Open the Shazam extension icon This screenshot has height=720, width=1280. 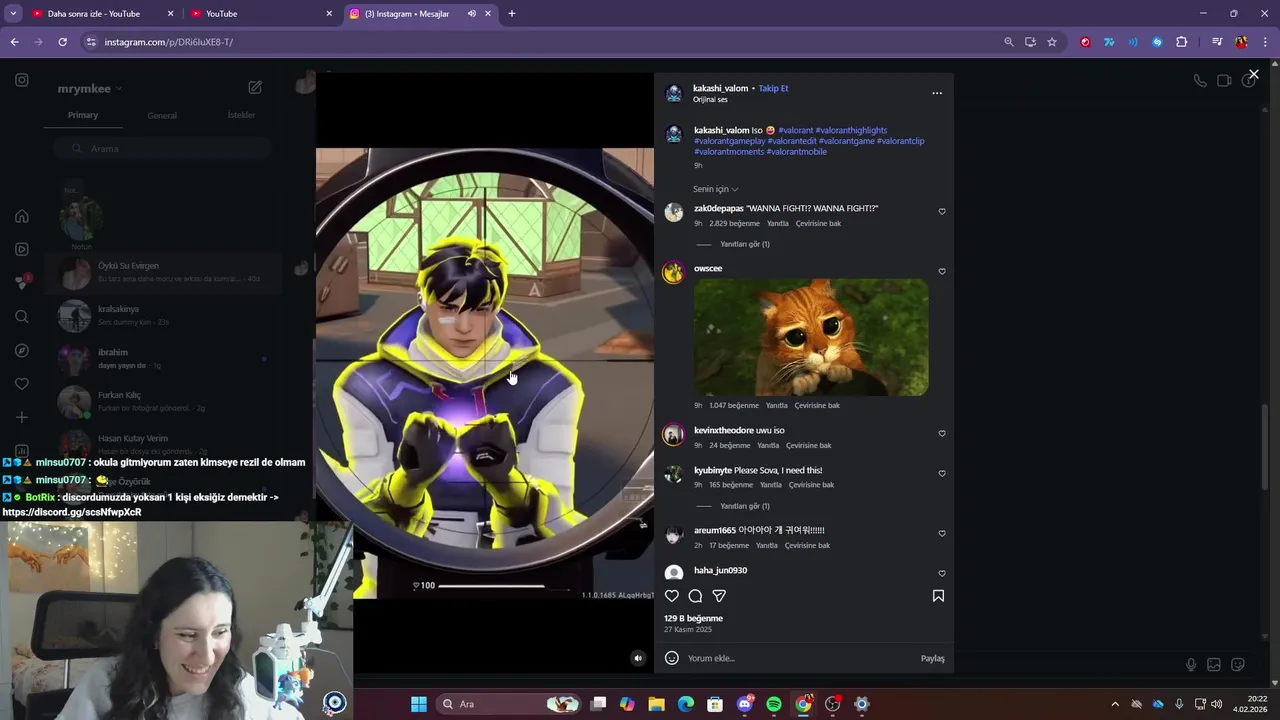point(1157,42)
